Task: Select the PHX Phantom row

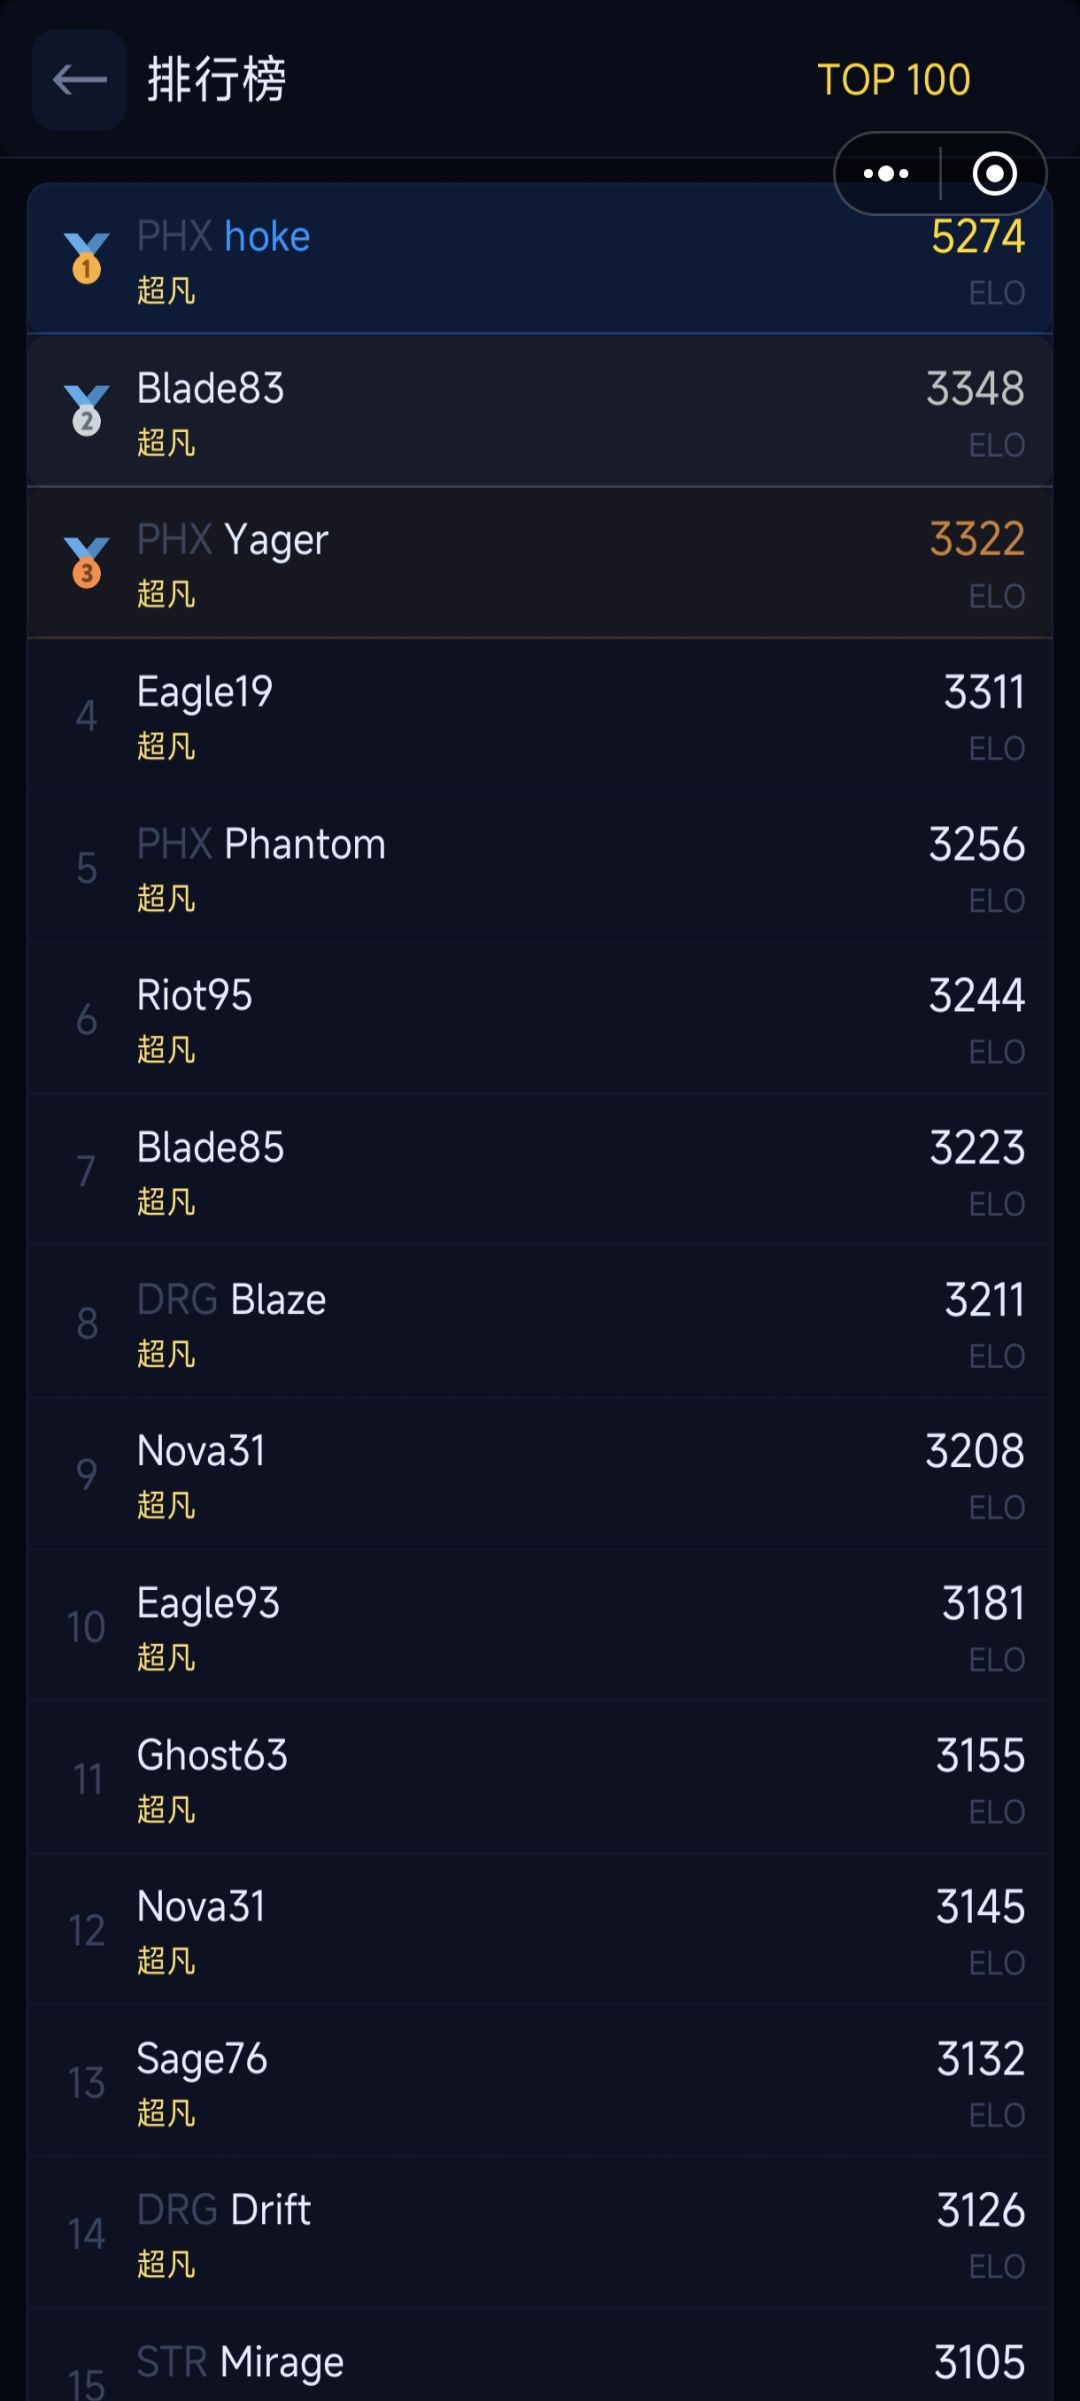Action: (540, 867)
